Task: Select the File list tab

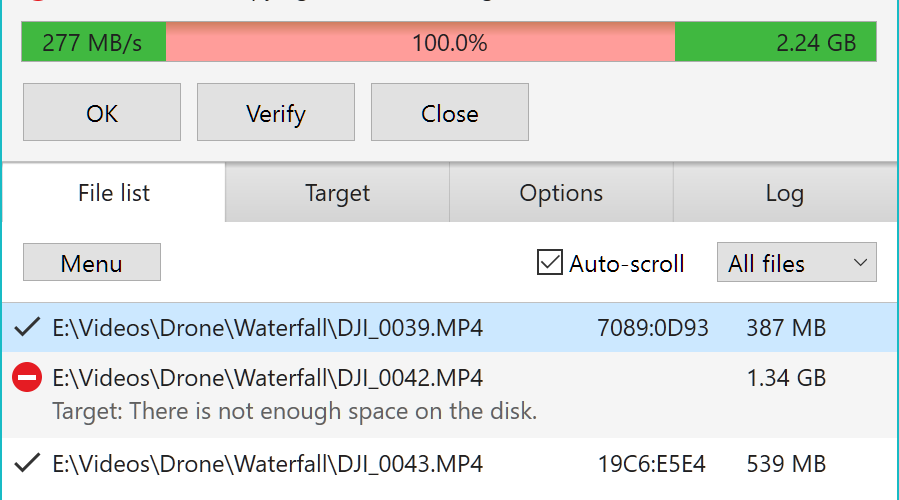Action: click(x=114, y=193)
